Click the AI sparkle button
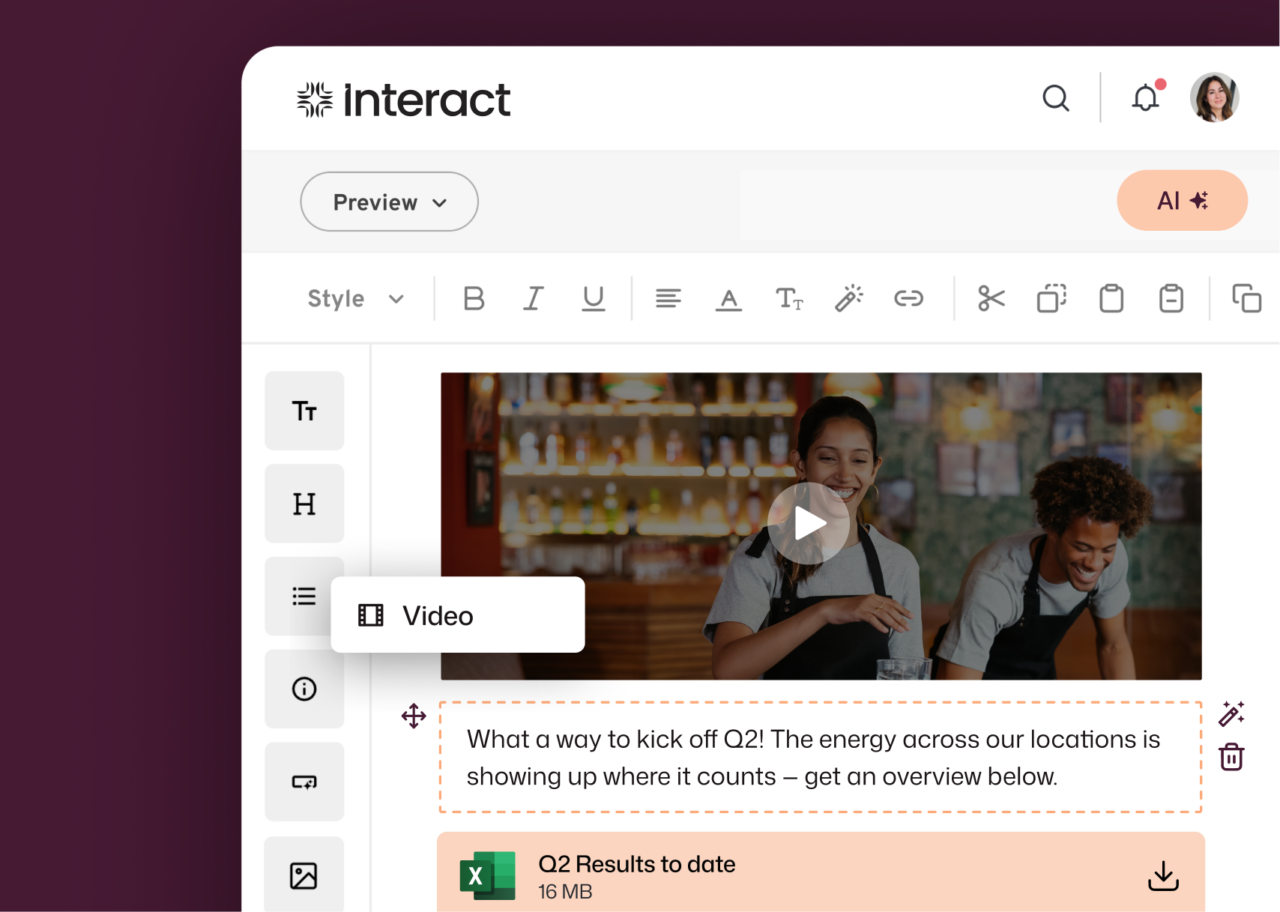This screenshot has height=912, width=1280. tap(1182, 200)
